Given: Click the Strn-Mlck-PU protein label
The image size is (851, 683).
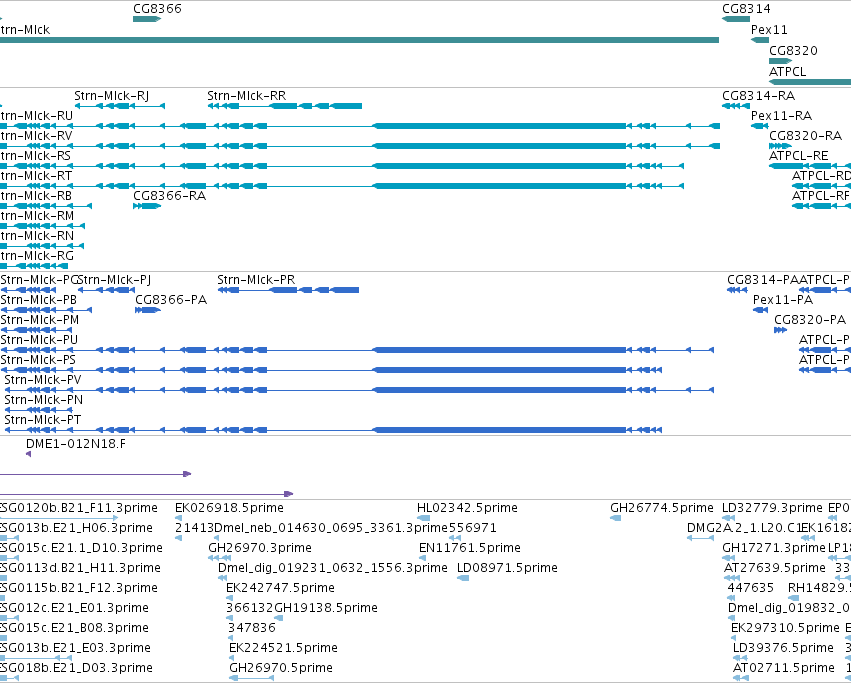Looking at the screenshot, I should 39,340.
